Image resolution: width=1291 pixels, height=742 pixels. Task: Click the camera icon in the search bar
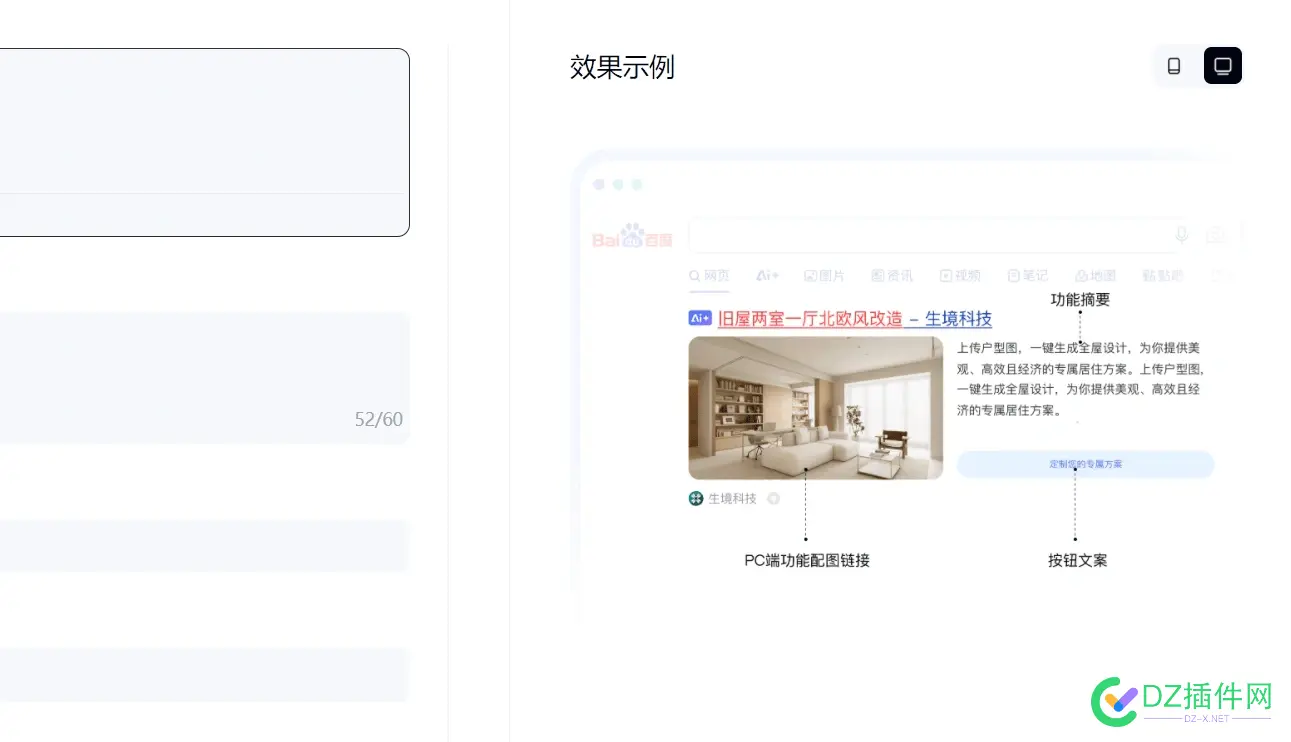tap(1215, 234)
